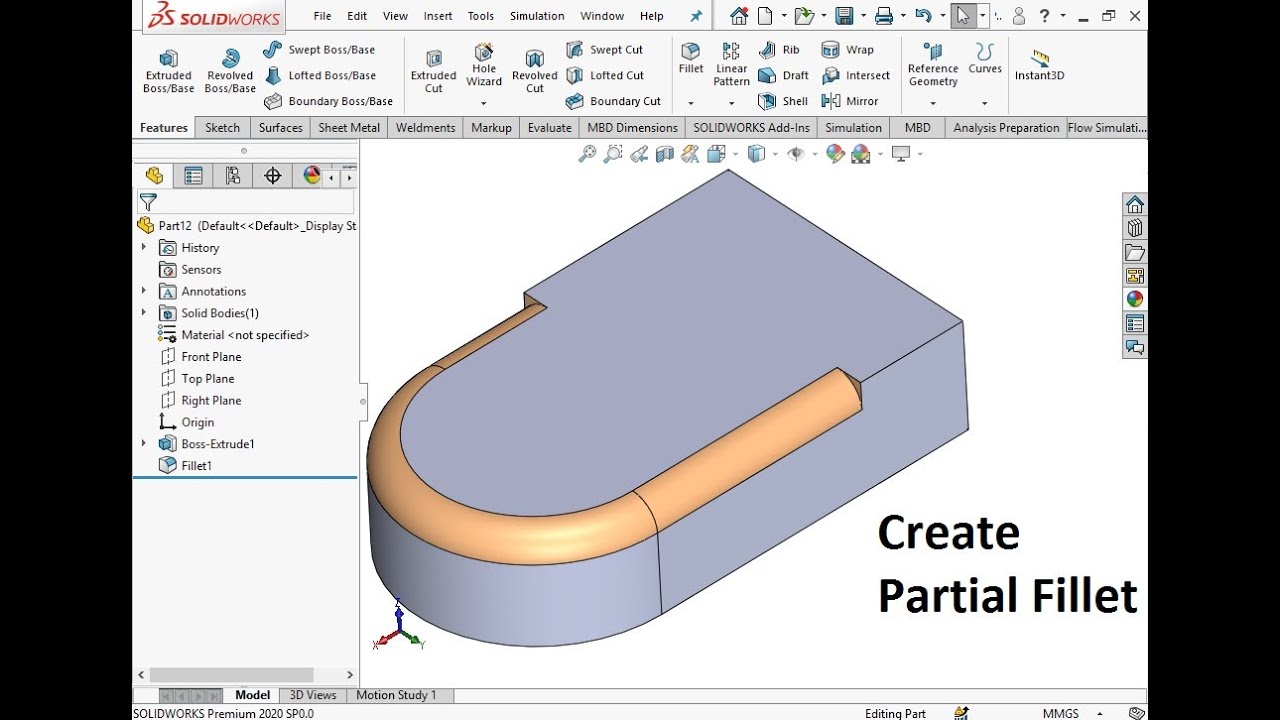Open Appearances in the task pane
The height and width of the screenshot is (720, 1280).
1134,299
